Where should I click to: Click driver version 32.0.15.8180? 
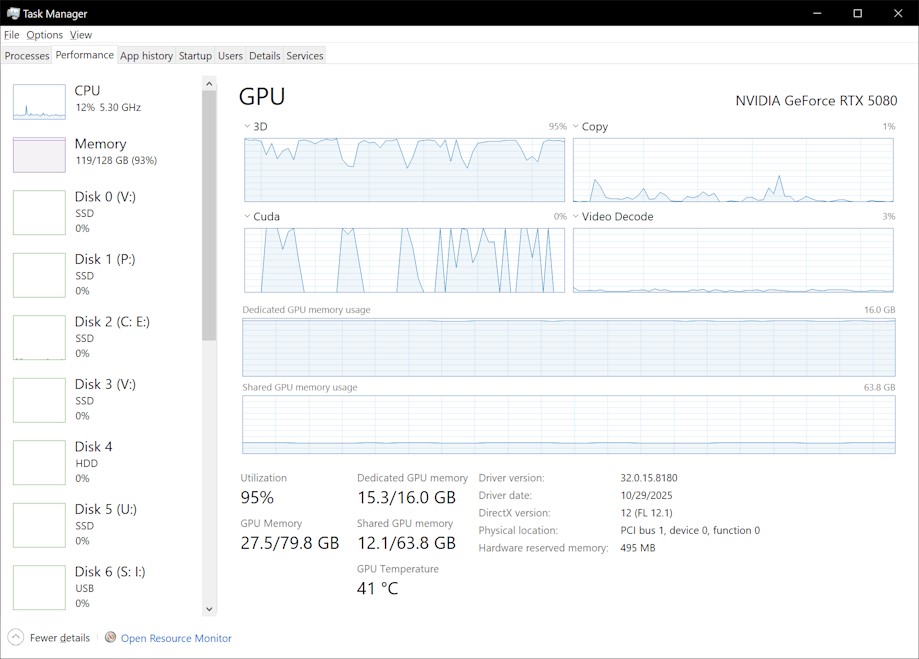(649, 478)
